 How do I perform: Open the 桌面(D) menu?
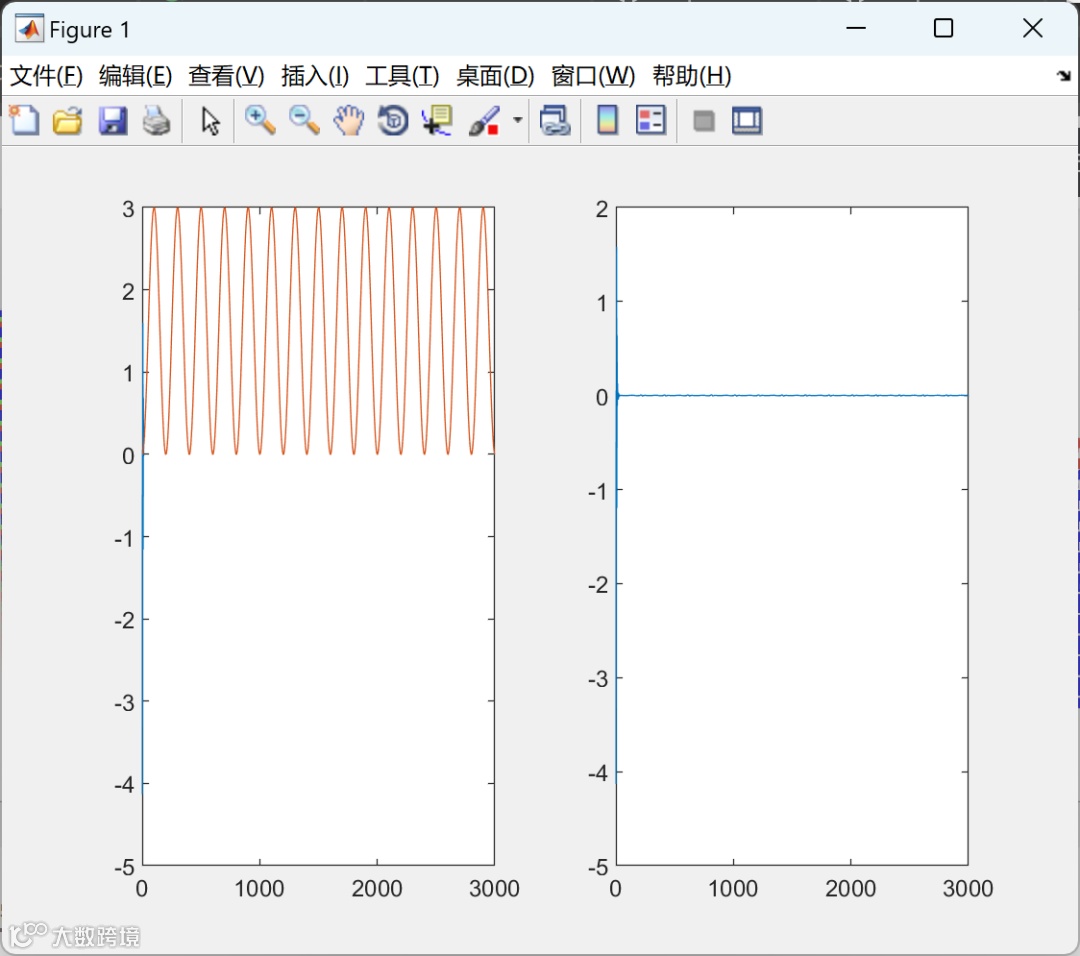[x=495, y=76]
